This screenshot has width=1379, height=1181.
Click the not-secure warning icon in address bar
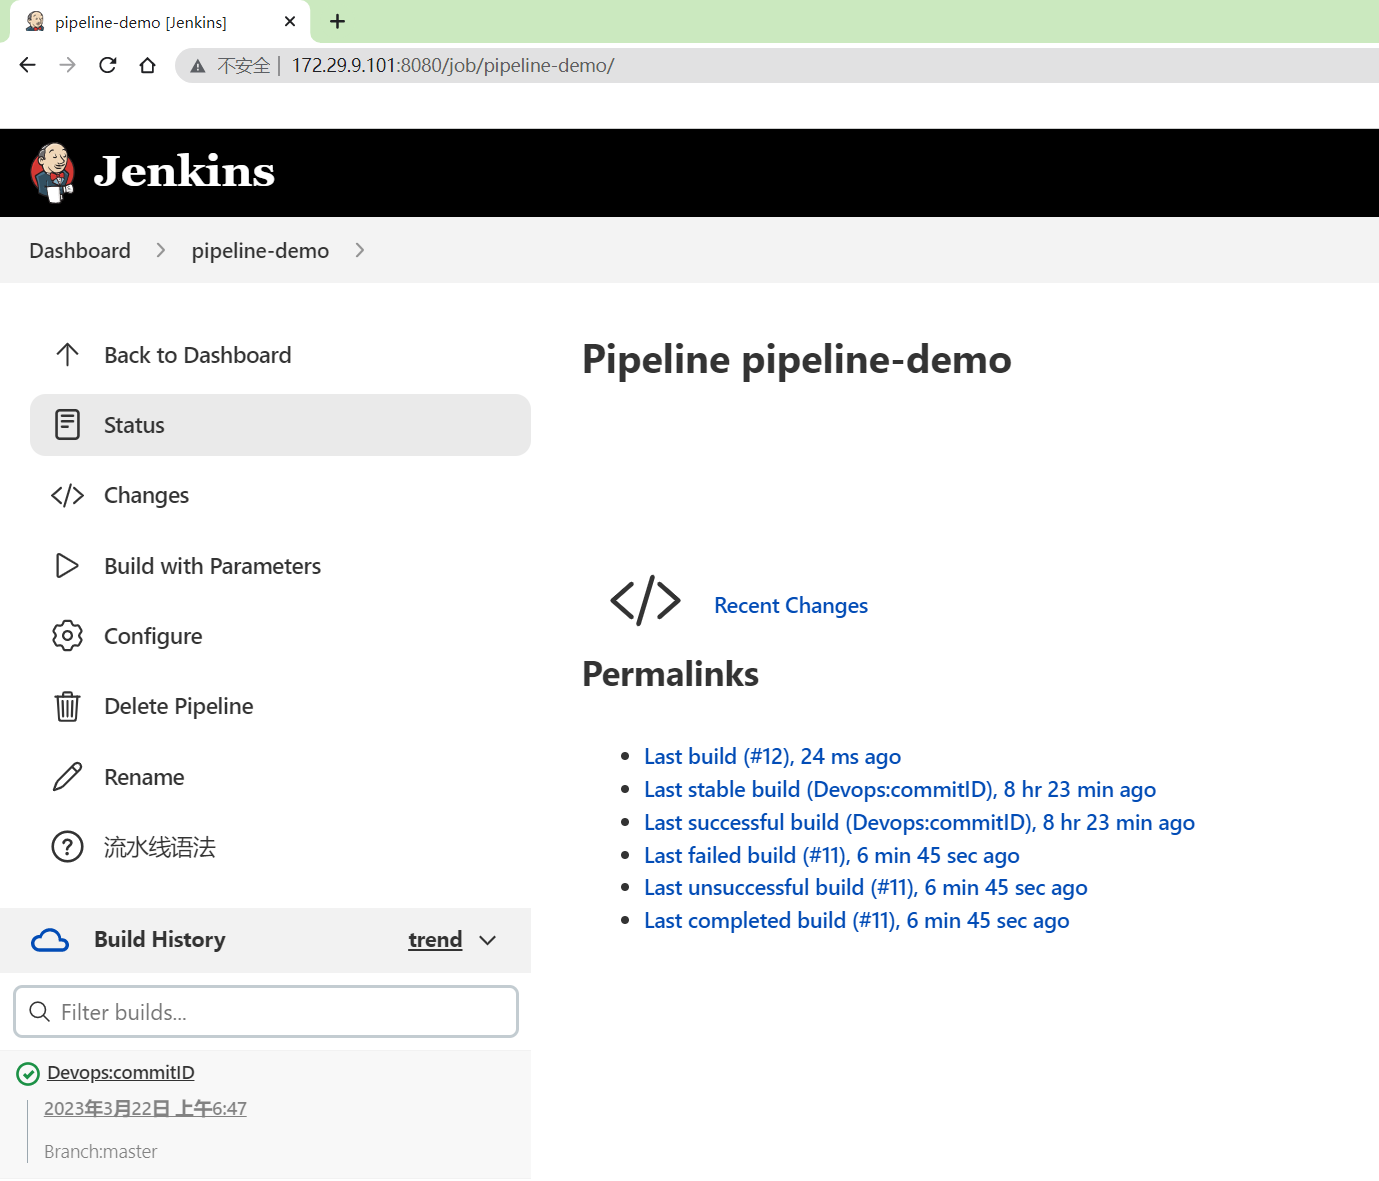(198, 66)
